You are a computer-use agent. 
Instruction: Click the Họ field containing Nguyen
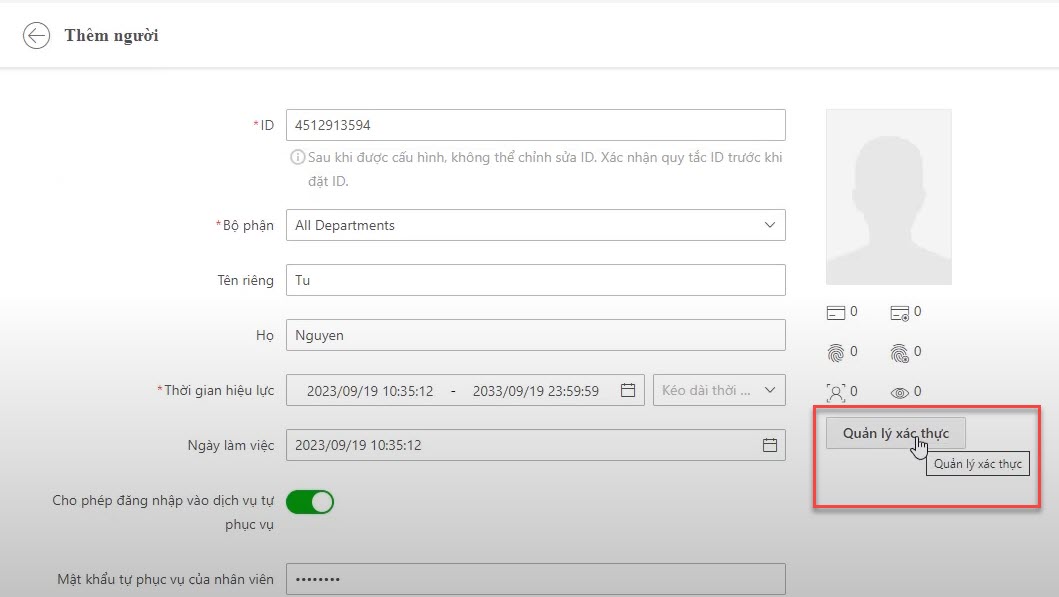535,335
